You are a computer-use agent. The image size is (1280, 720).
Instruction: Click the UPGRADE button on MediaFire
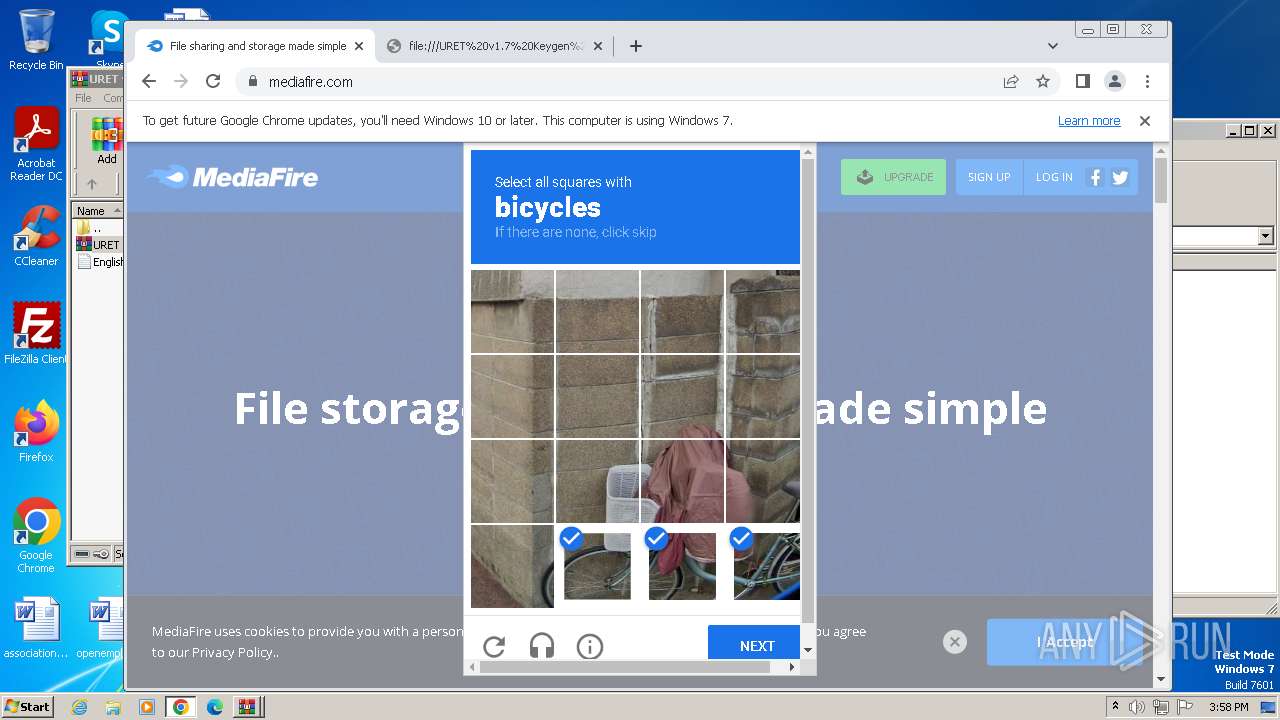tap(893, 177)
